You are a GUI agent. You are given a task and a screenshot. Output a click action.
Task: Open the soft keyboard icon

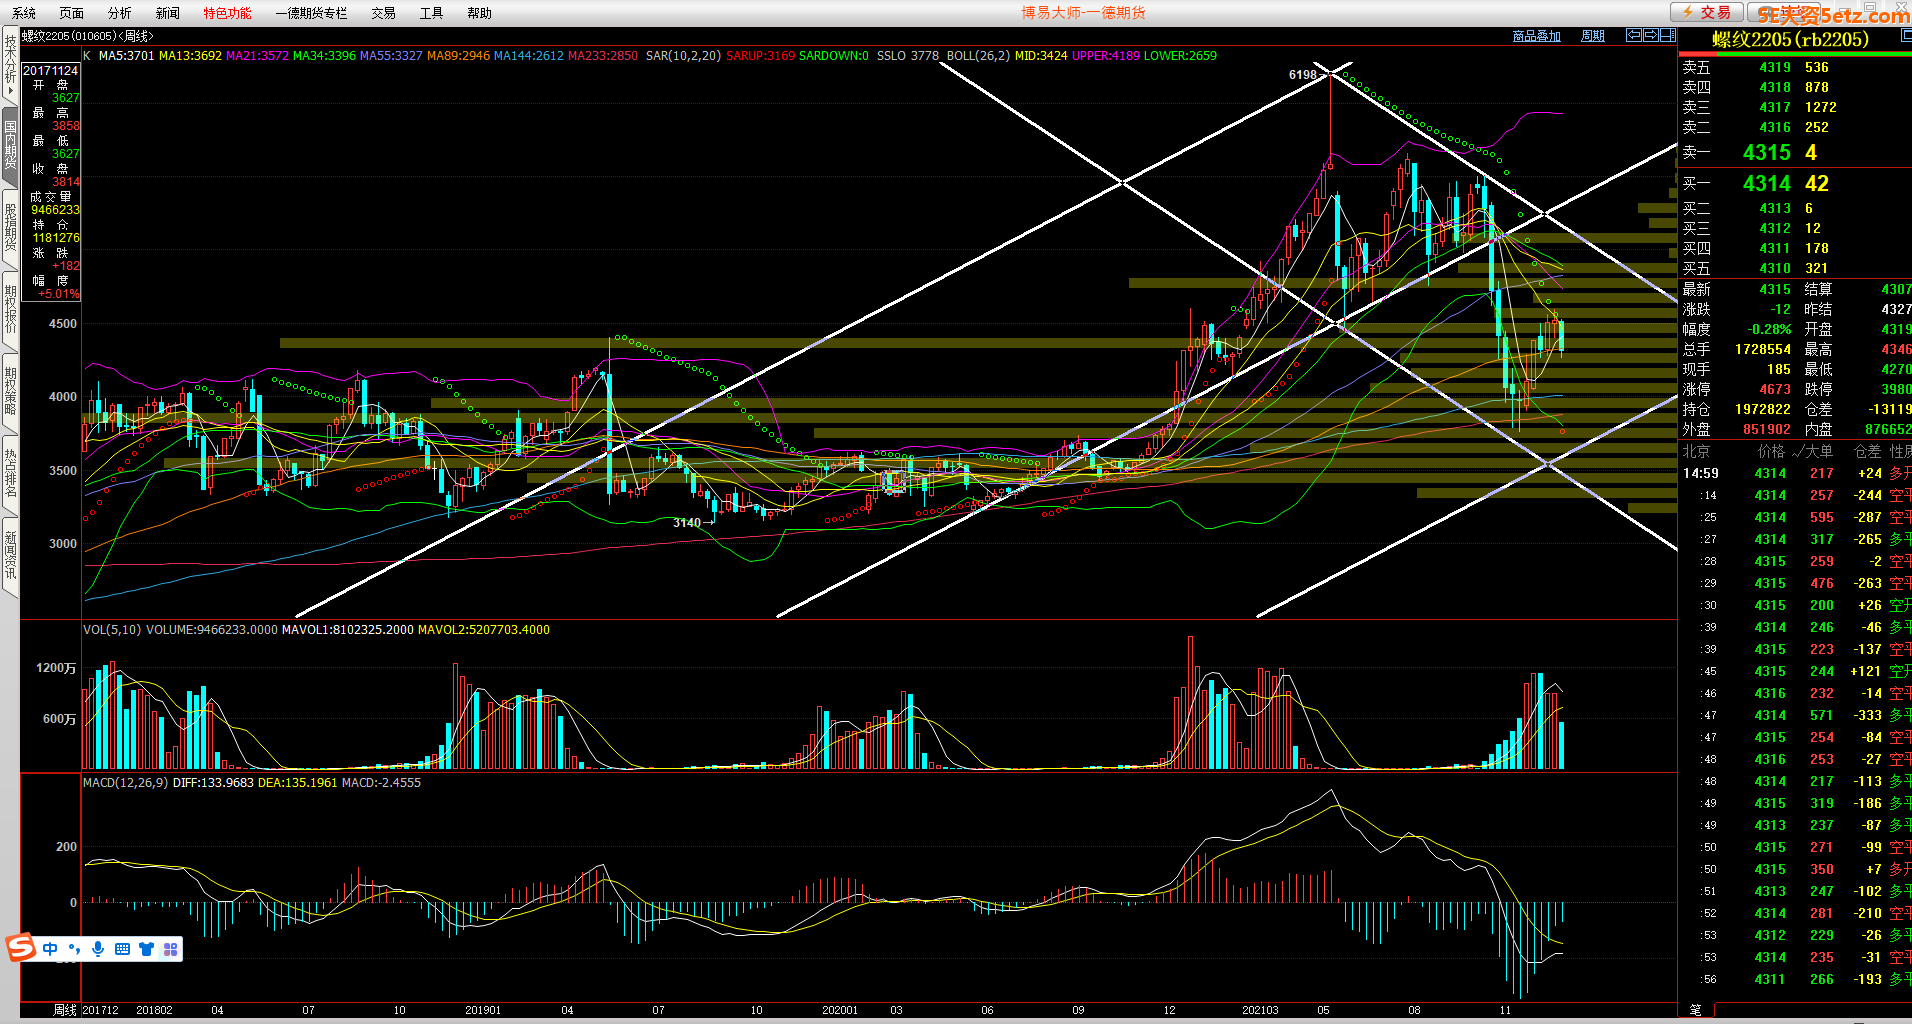coord(122,949)
